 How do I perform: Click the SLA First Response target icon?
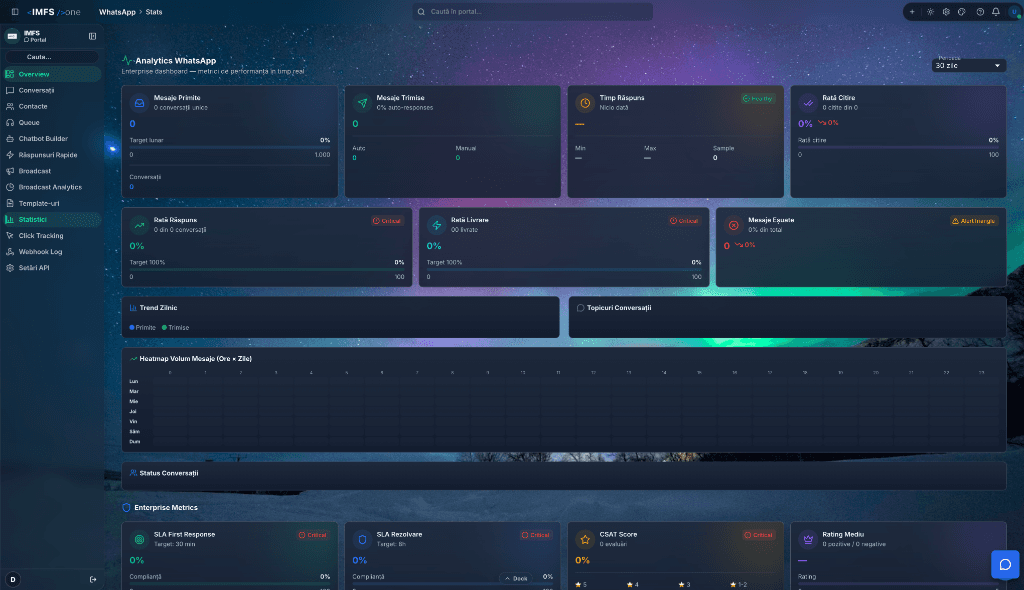(139, 540)
